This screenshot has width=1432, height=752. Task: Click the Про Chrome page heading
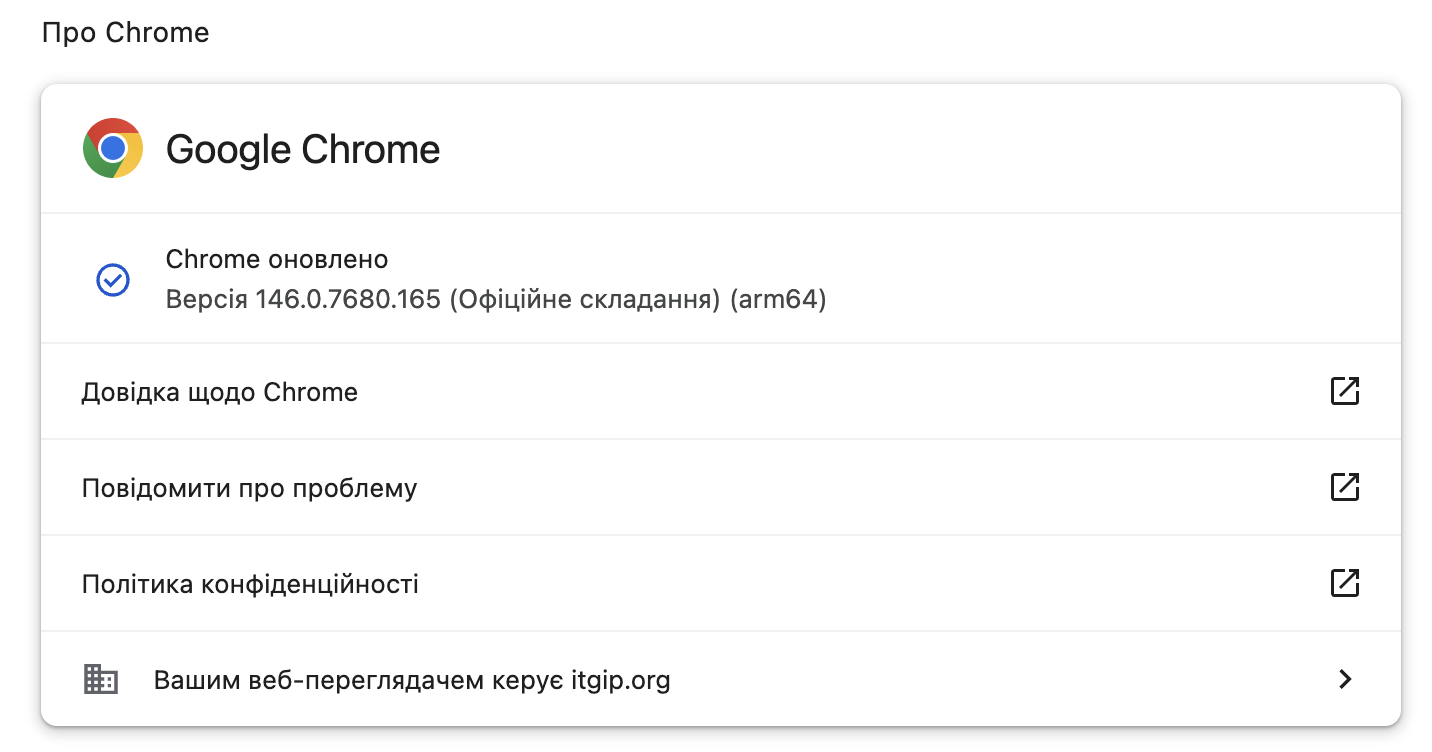(125, 32)
